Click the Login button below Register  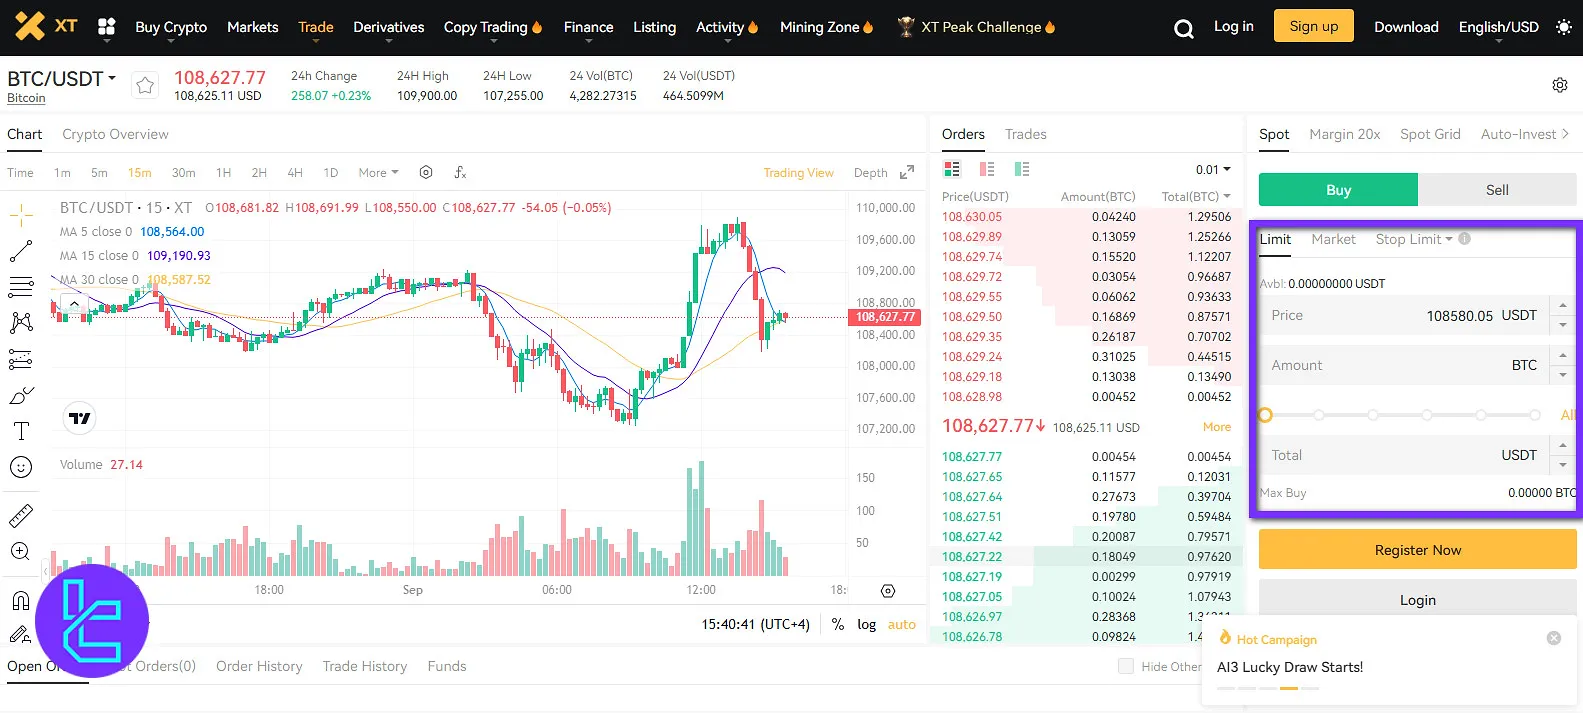(1417, 600)
